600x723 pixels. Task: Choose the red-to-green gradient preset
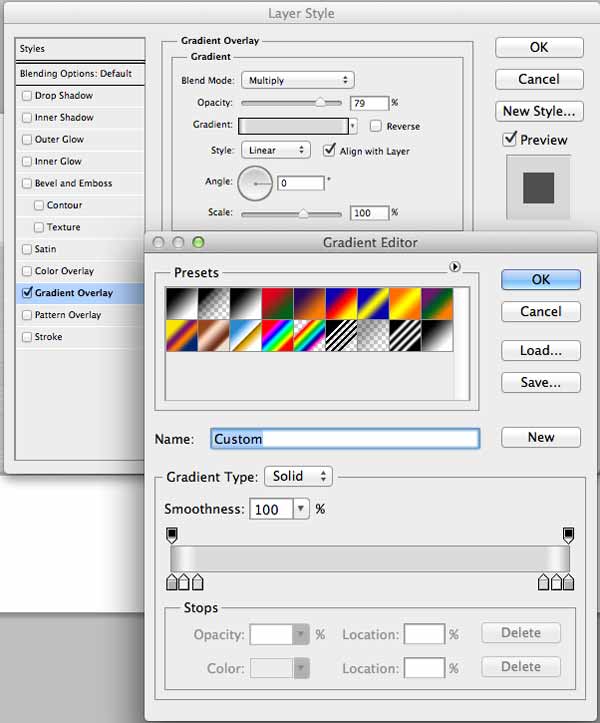tap(278, 303)
